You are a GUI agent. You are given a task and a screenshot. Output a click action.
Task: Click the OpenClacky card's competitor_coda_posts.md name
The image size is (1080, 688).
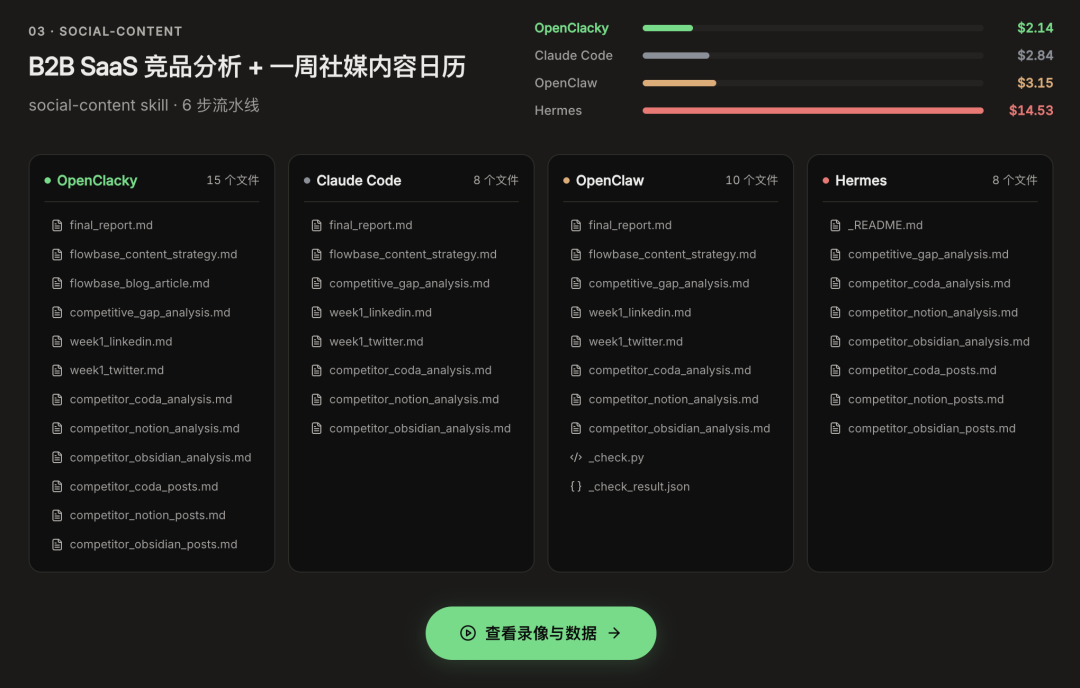[144, 487]
